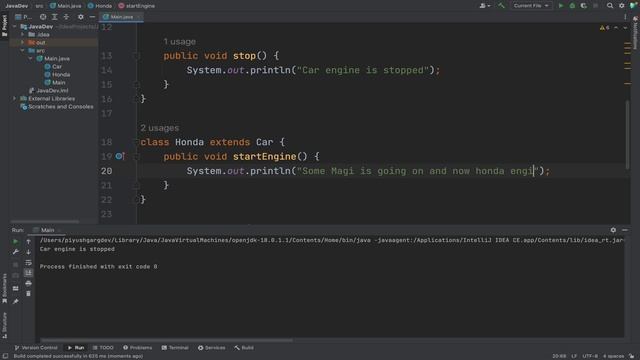640x360 pixels.
Task: Collapse the Main.java tree node
Action: click(31, 58)
